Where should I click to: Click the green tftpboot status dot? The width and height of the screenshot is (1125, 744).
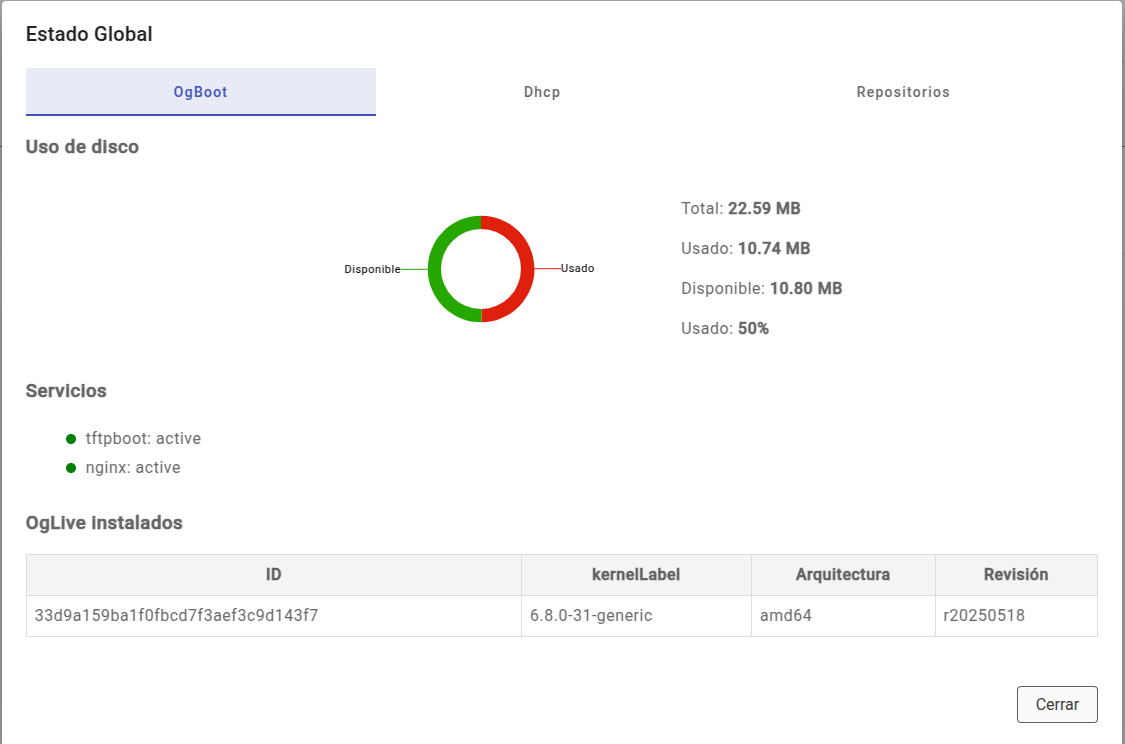pyautogui.click(x=71, y=439)
